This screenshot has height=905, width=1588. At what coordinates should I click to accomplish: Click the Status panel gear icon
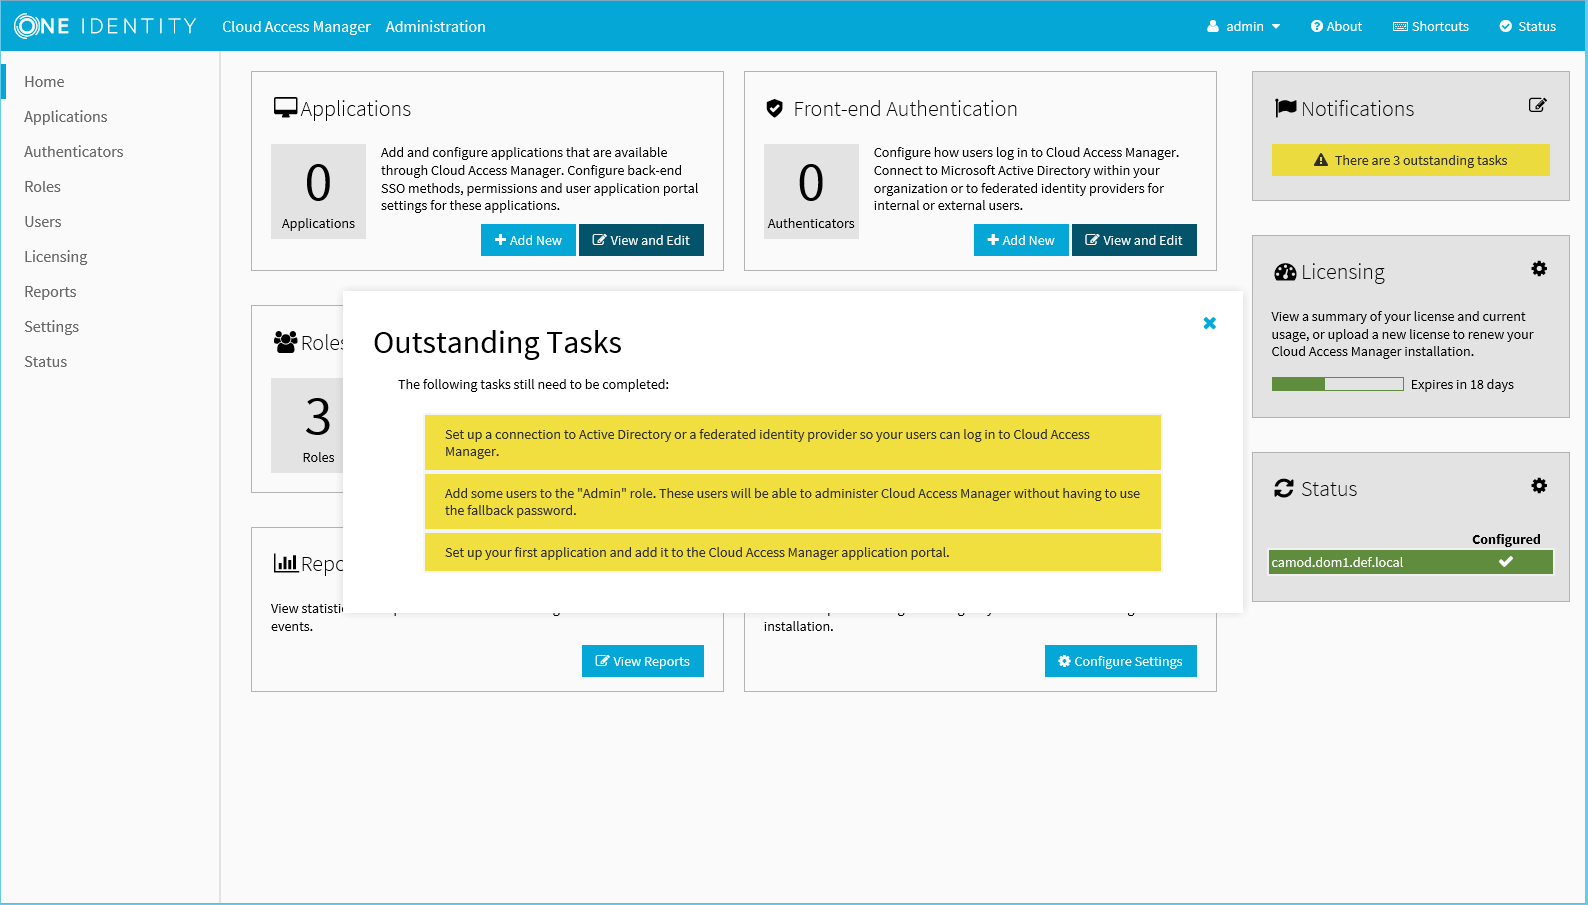(1539, 485)
